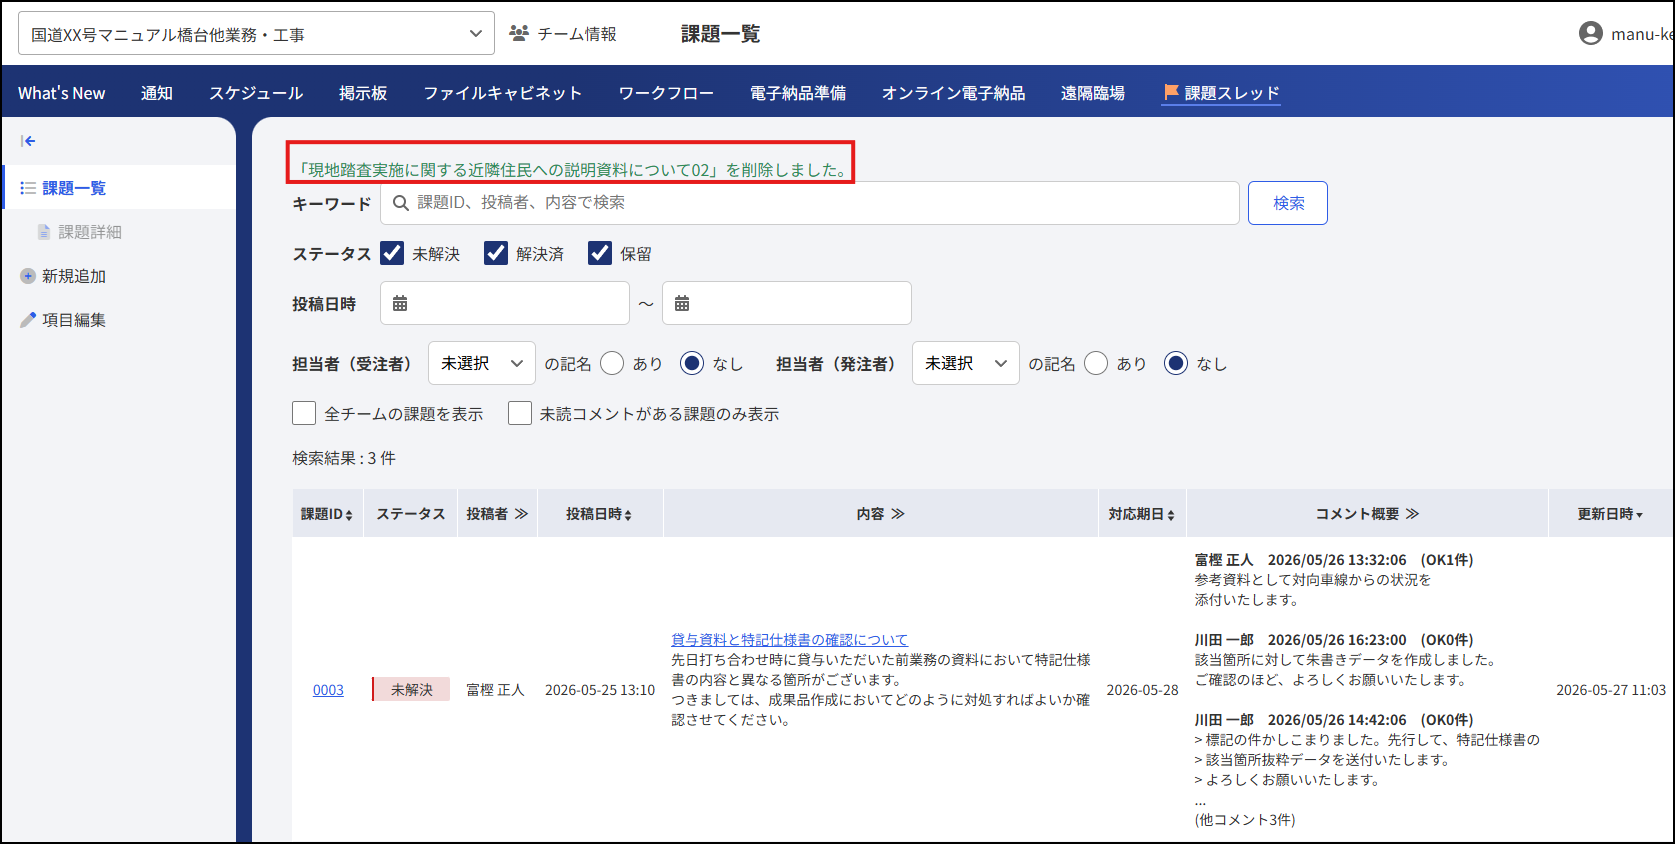Open the What's New tab

(x=61, y=93)
